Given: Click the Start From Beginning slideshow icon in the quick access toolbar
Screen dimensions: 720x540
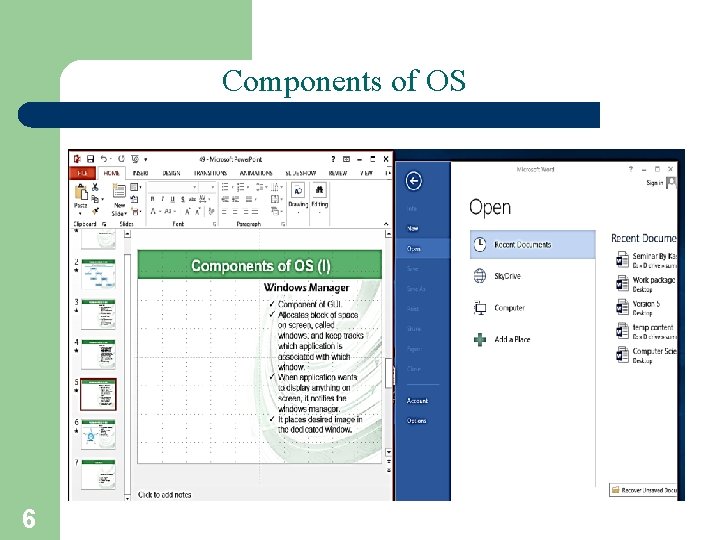Looking at the screenshot, I should tap(135, 159).
